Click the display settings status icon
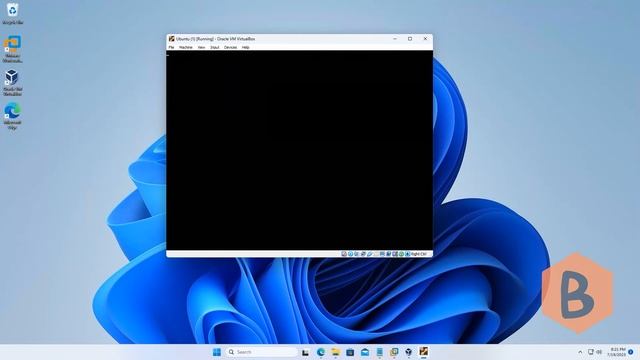The height and width of the screenshot is (360, 640). [382, 254]
